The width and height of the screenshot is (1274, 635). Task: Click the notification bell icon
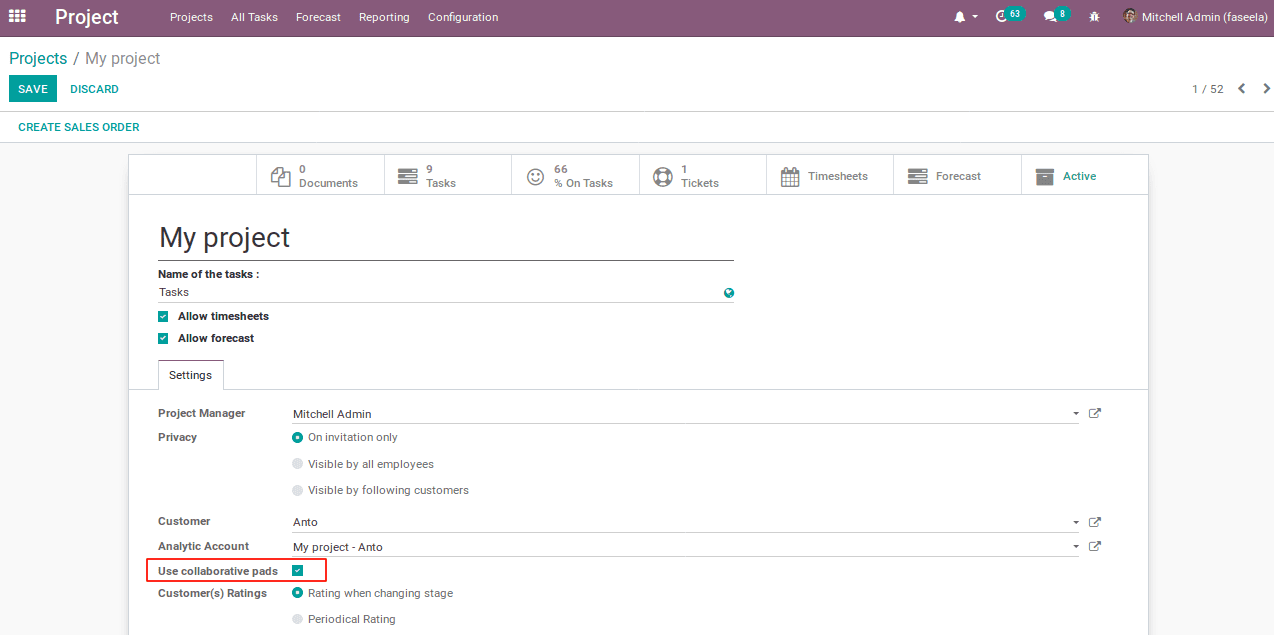coord(960,17)
